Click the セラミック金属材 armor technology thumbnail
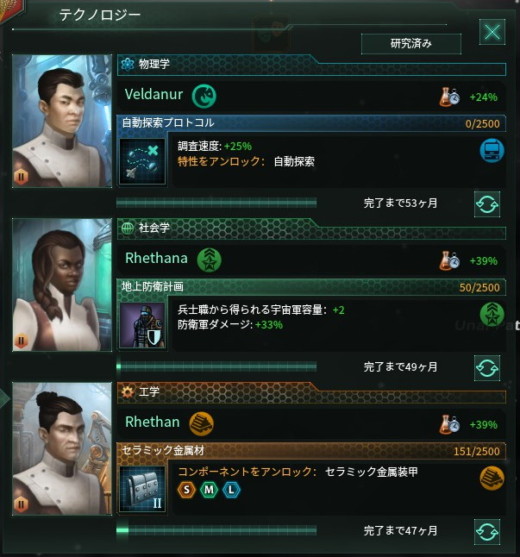This screenshot has width=520, height=557. pyautogui.click(x=142, y=489)
